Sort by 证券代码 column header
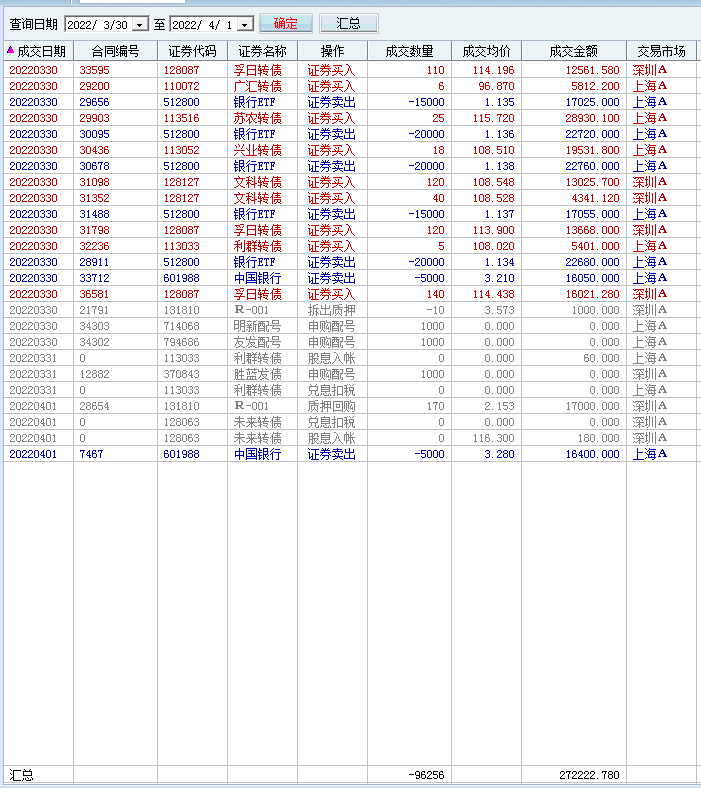 pos(192,51)
